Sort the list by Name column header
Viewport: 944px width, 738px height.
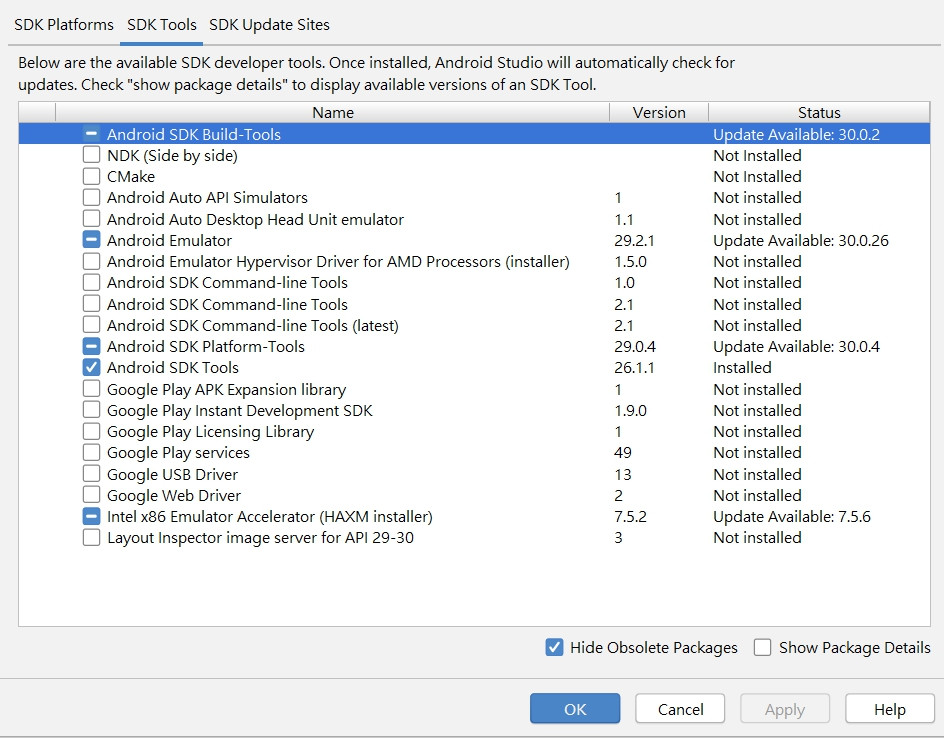[x=333, y=113]
